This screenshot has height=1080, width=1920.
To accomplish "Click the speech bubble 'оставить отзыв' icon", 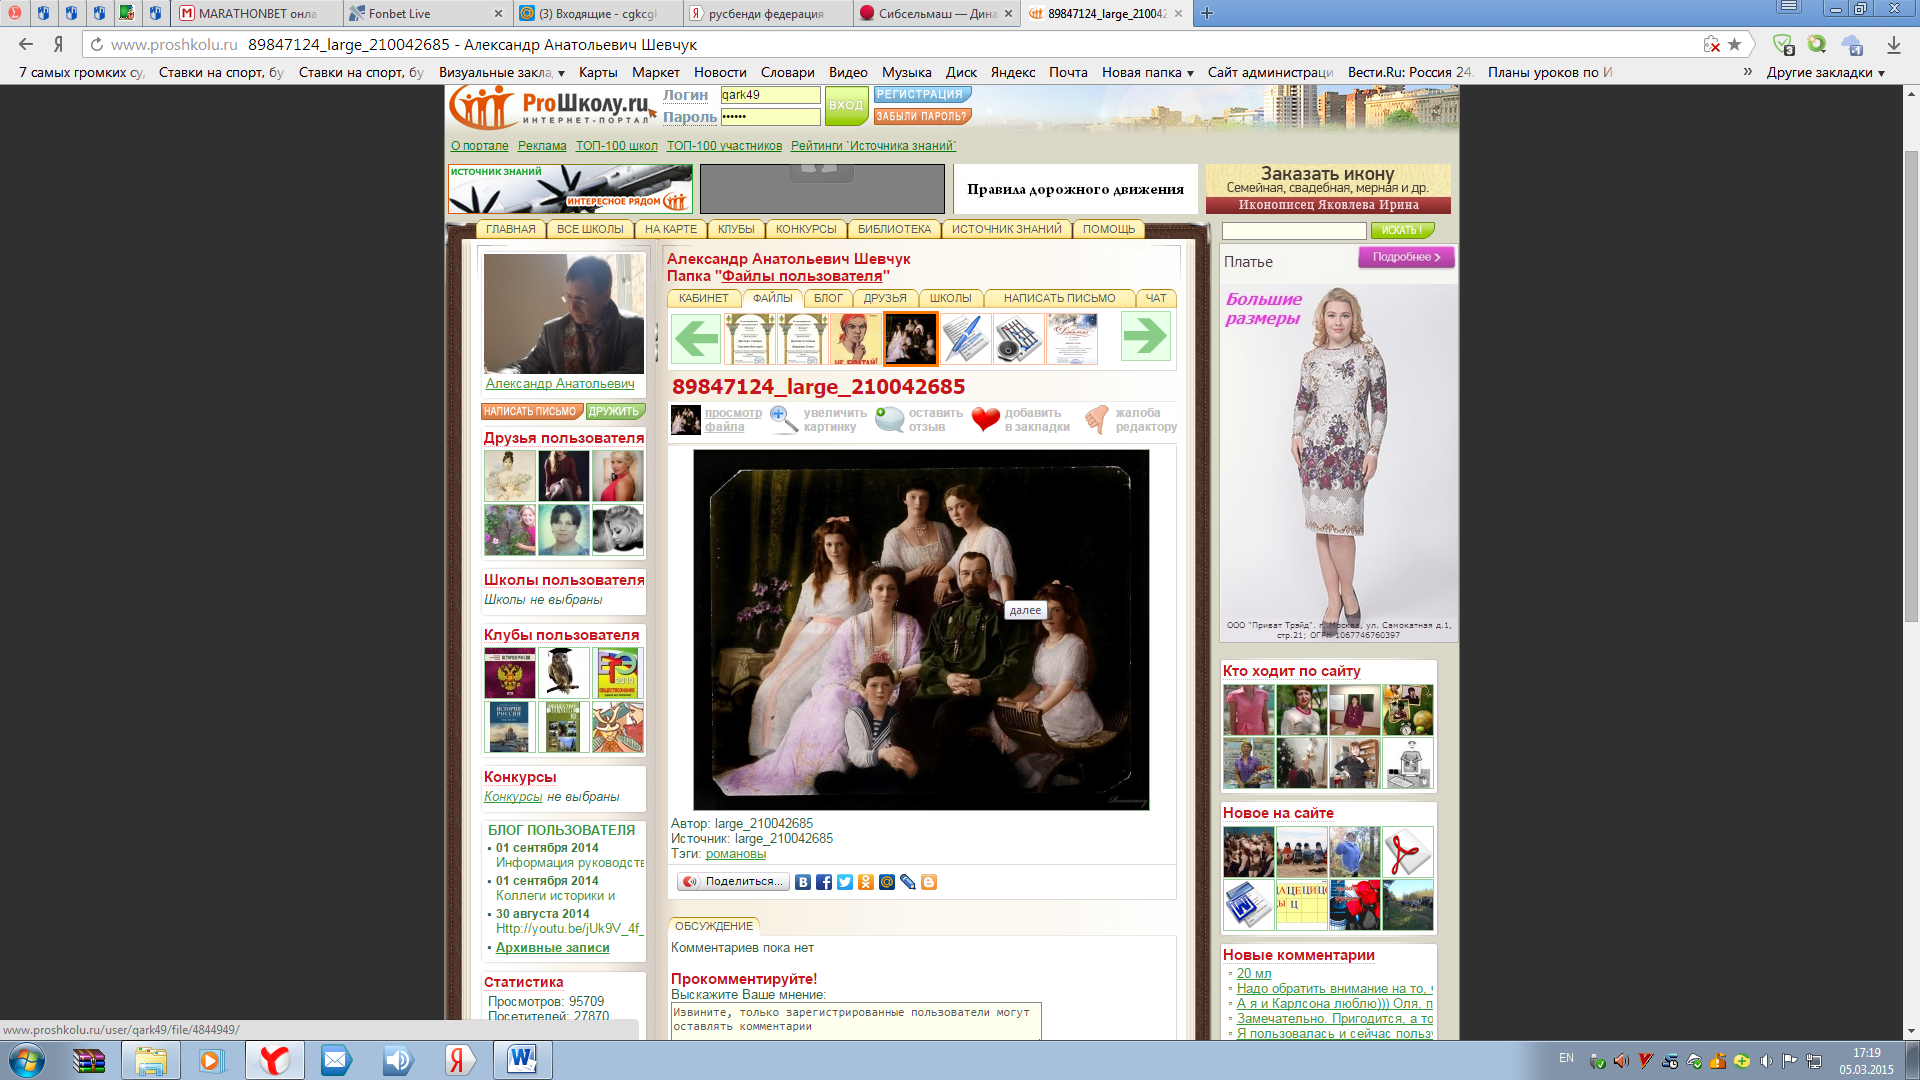I will pyautogui.click(x=889, y=419).
